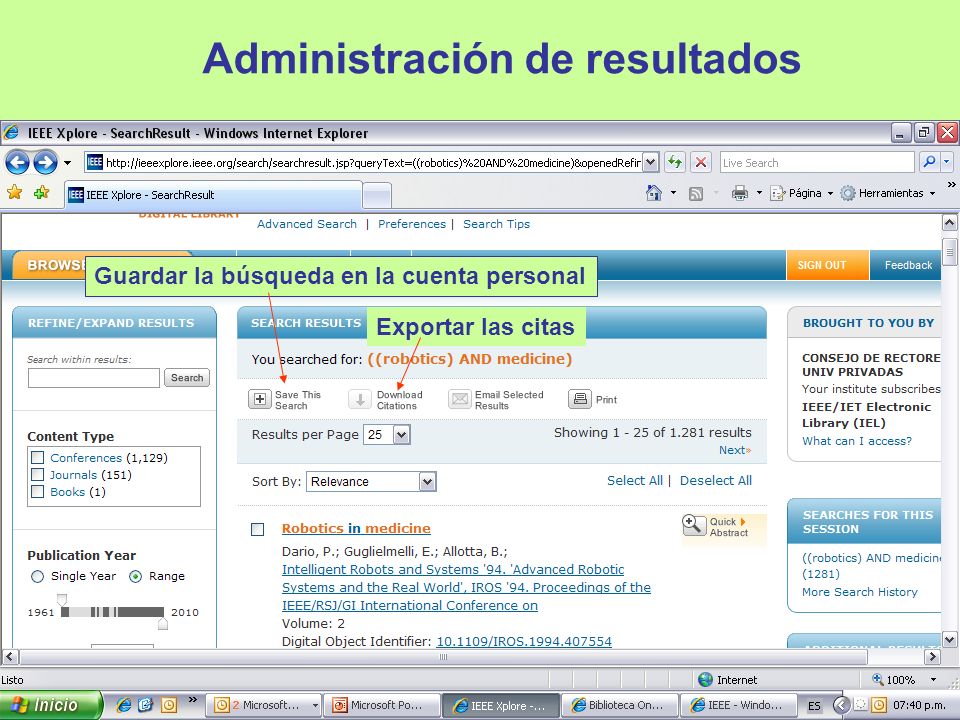This screenshot has width=960, height=720.
Task: Switch to the IEEE - Windows taskbar button
Action: 739,705
